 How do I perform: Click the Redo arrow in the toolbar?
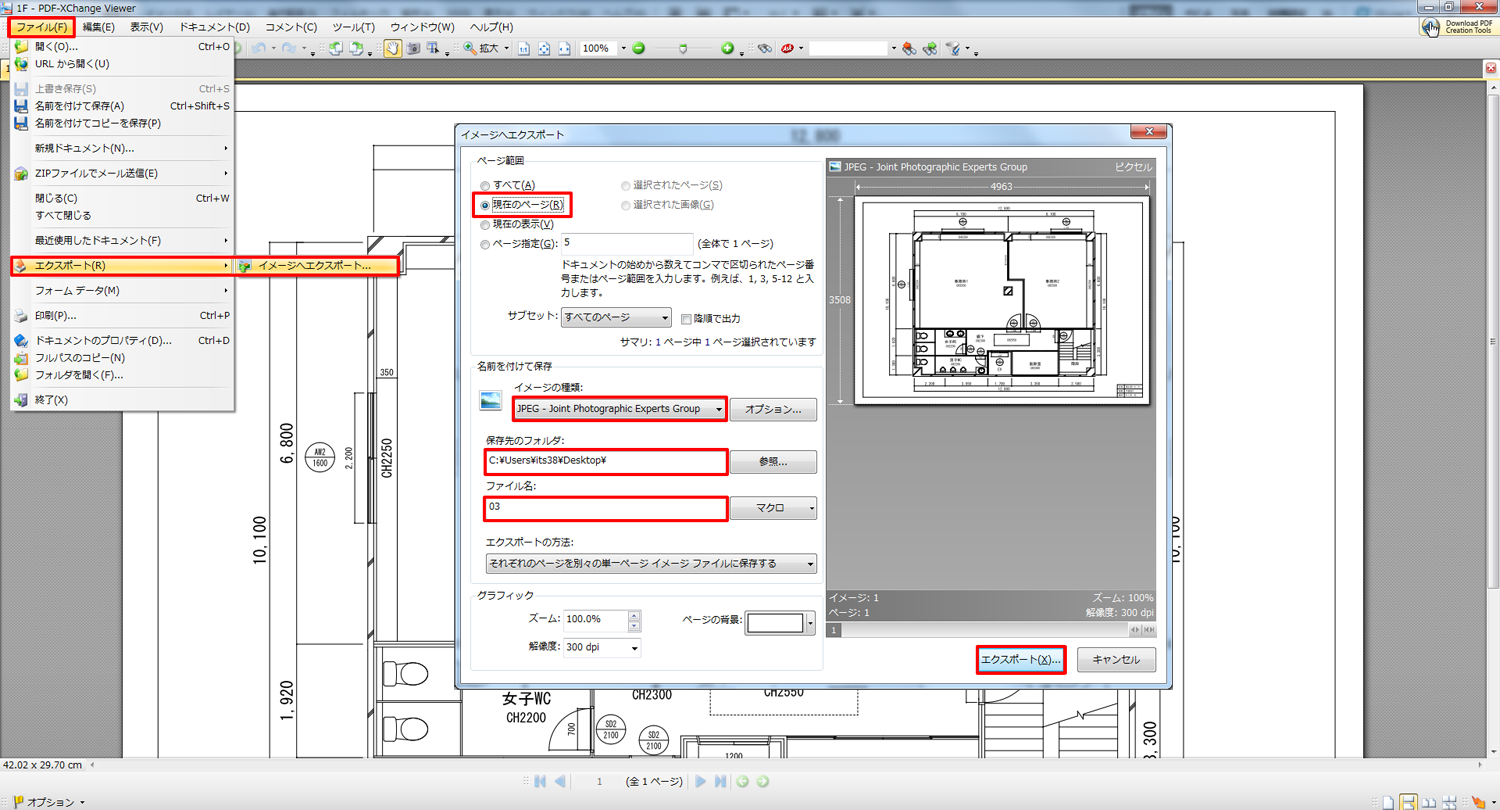[289, 48]
